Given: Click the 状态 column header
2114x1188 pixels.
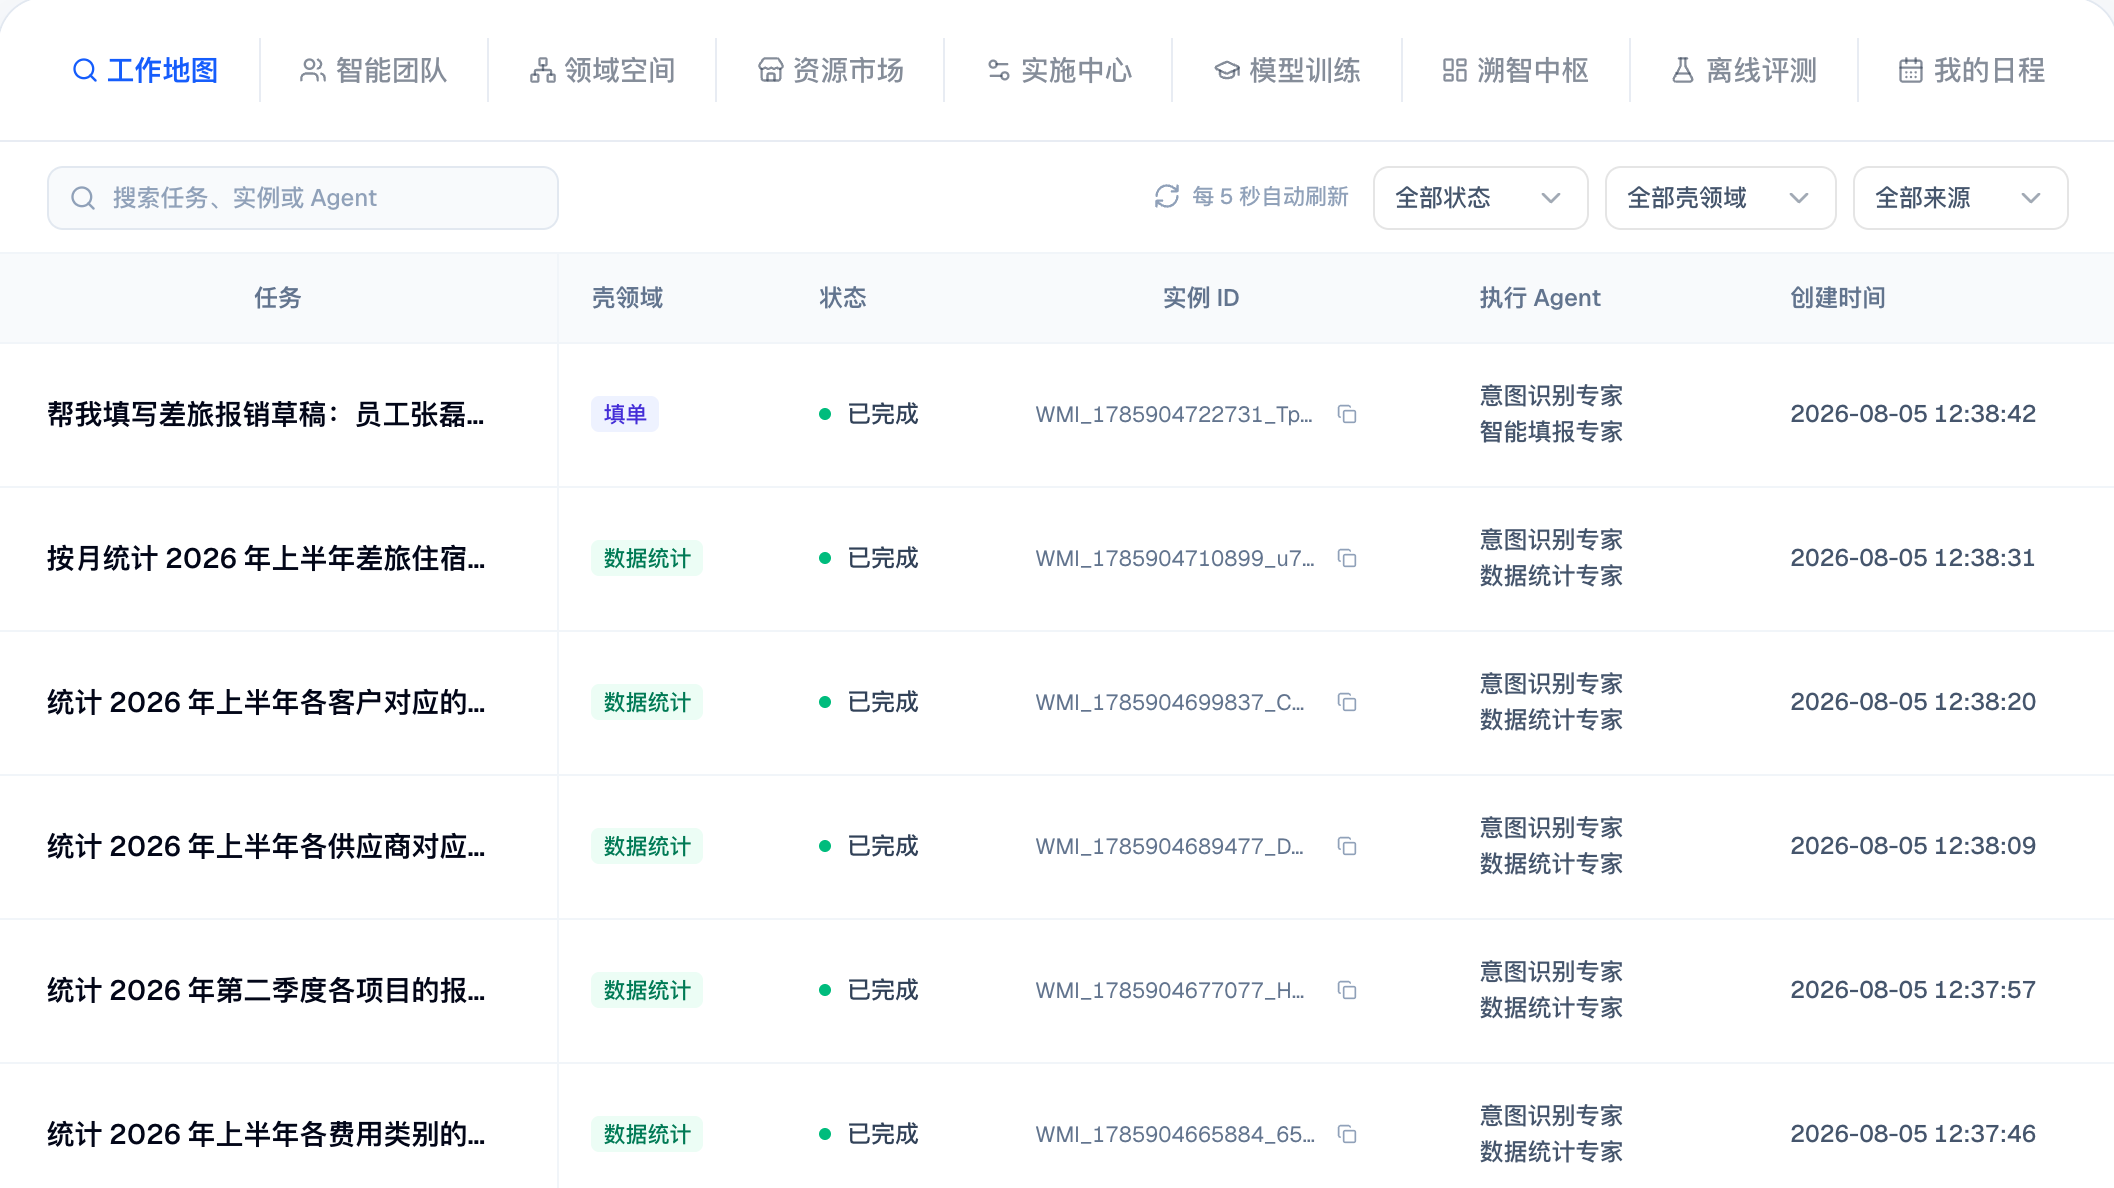Looking at the screenshot, I should coord(843,298).
